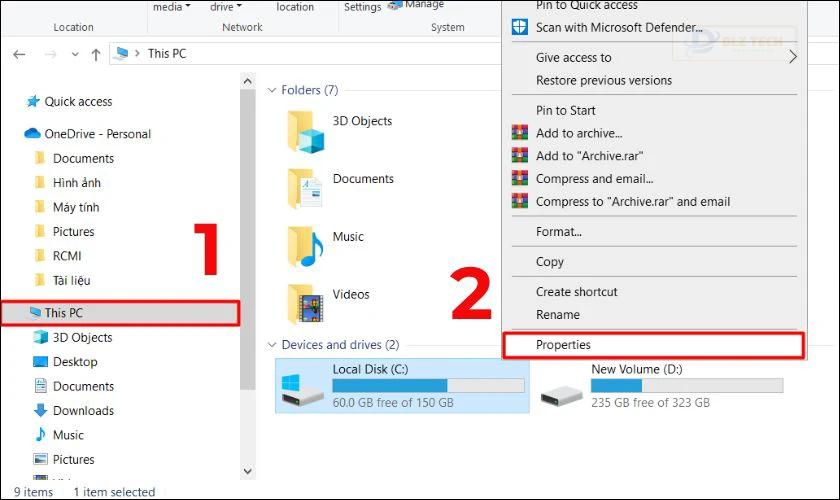This screenshot has width=840, height=500.
Task: Select Pictures under OneDrive in sidebar
Action: [x=73, y=232]
